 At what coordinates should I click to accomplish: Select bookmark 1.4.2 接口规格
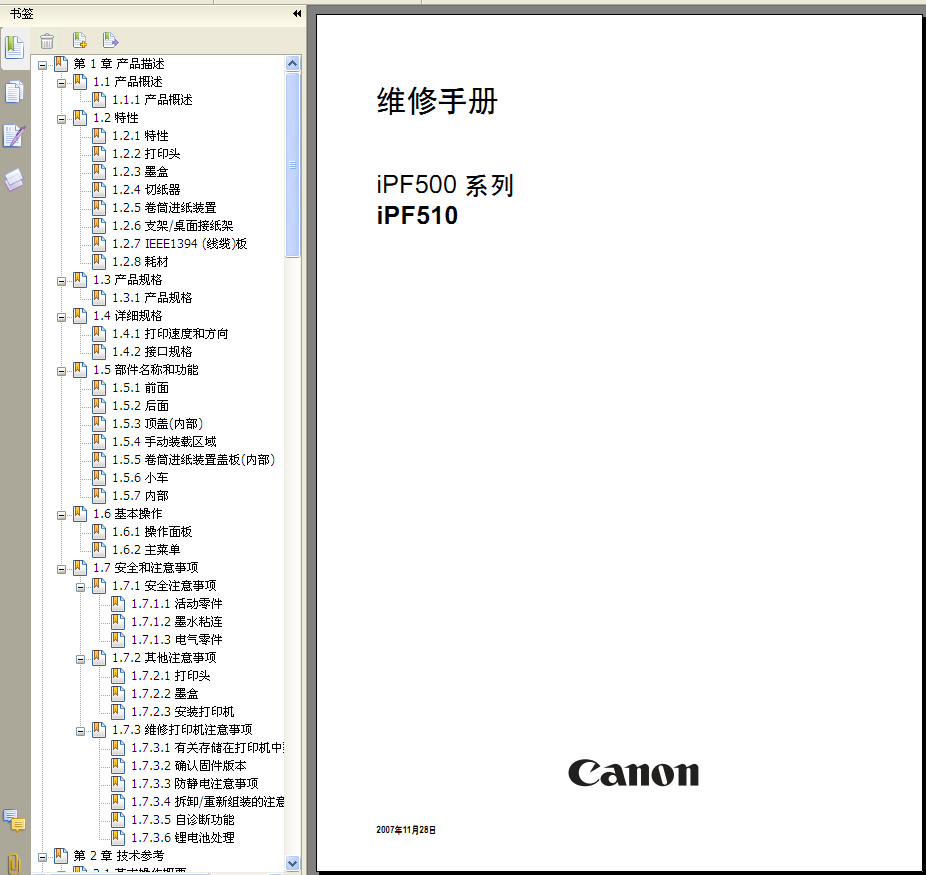(x=152, y=352)
